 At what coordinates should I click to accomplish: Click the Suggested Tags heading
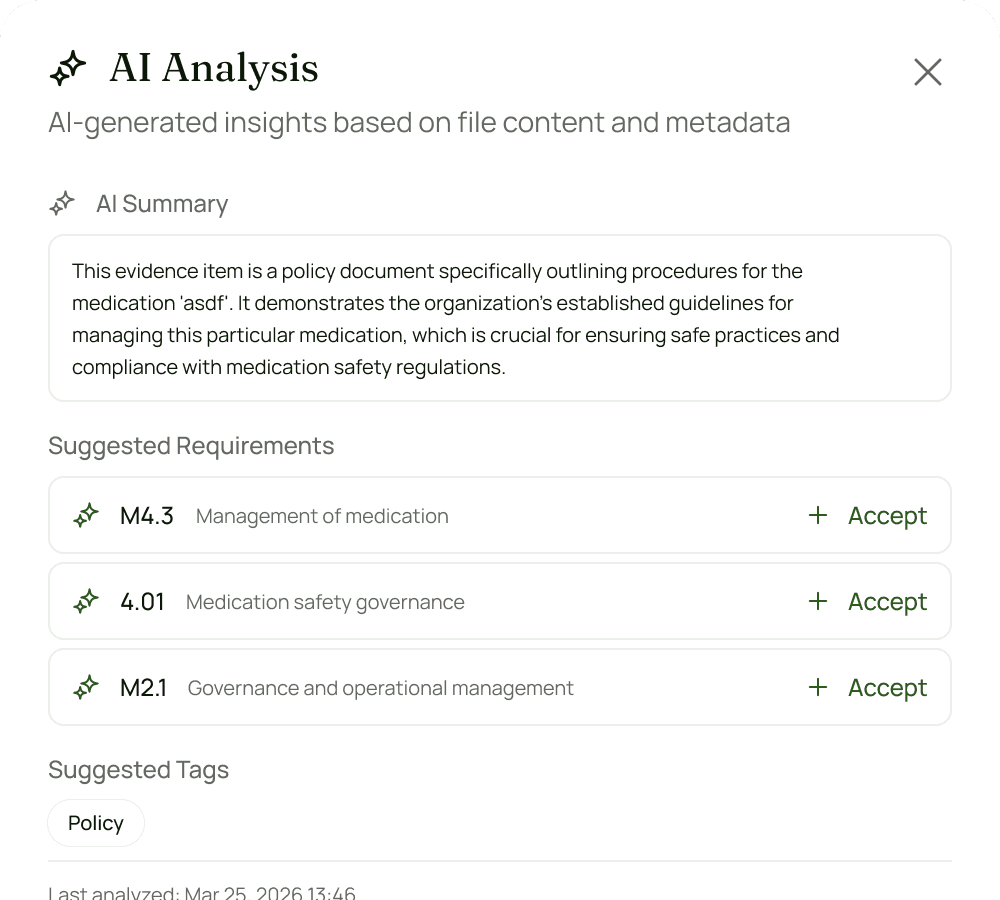139,770
